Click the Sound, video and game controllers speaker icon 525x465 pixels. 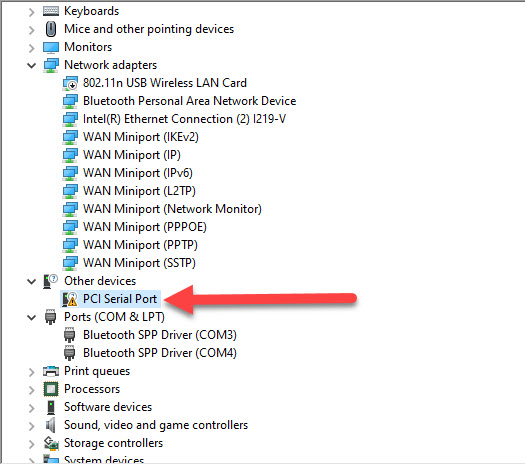pos(50,425)
